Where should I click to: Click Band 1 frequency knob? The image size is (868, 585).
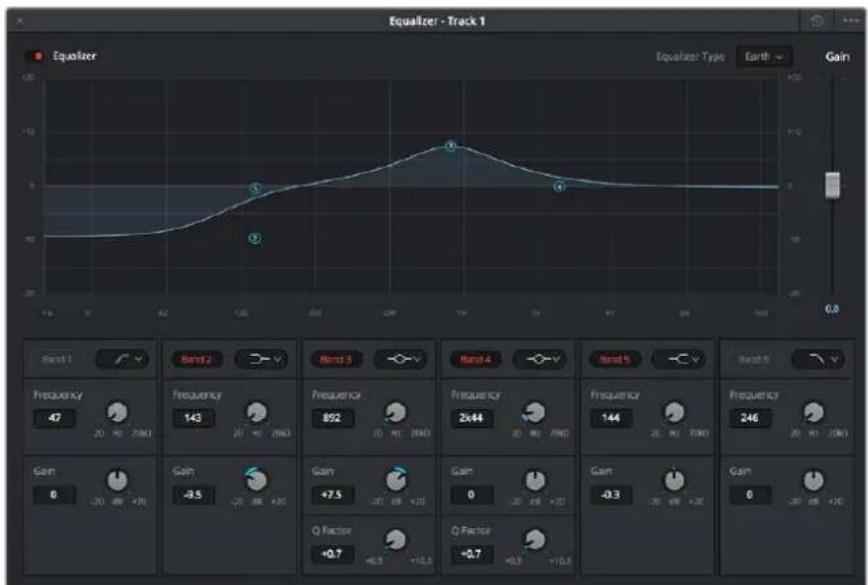click(117, 412)
